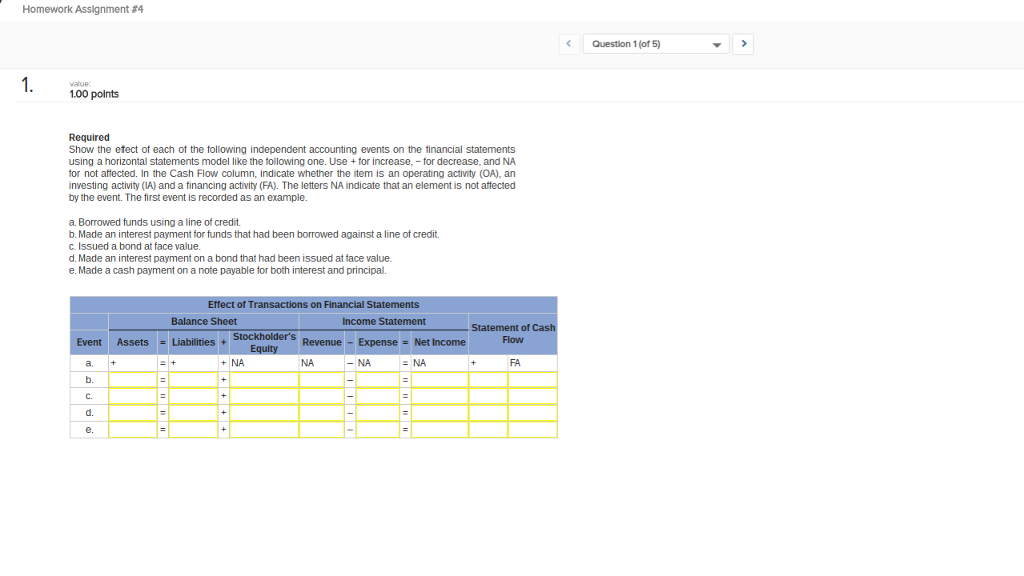Click the Net Income cell for event c
Viewport: 1024px width, 576px height.
(x=440, y=396)
